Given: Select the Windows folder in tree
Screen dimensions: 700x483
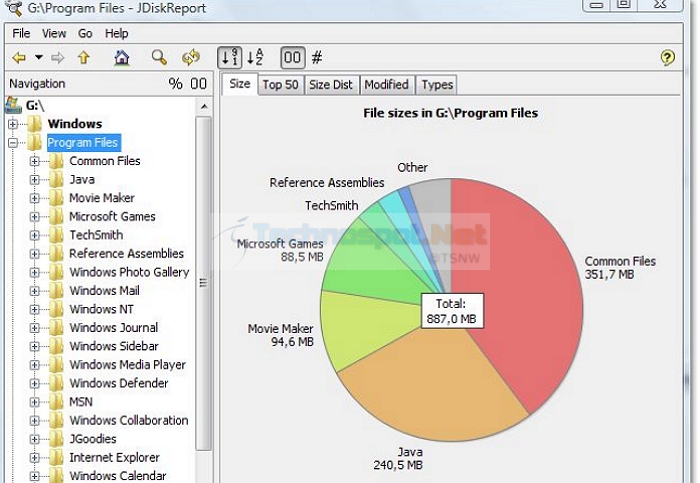Looking at the screenshot, I should pyautogui.click(x=75, y=124).
